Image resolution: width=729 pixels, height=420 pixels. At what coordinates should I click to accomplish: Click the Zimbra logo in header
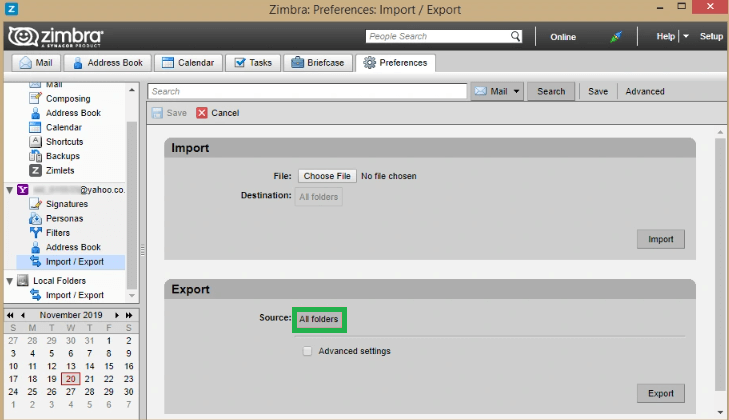(x=56, y=37)
